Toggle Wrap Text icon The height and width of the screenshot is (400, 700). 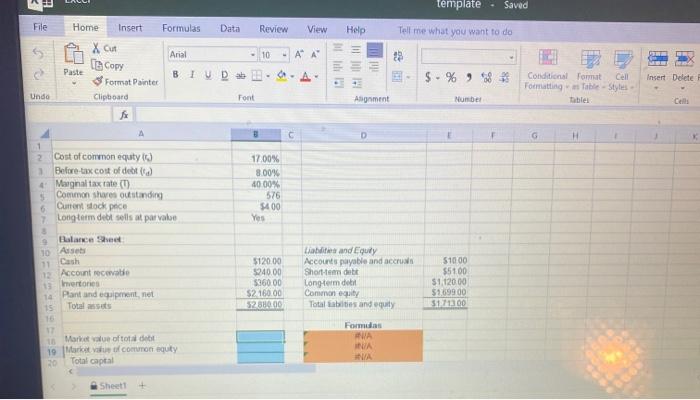point(398,56)
